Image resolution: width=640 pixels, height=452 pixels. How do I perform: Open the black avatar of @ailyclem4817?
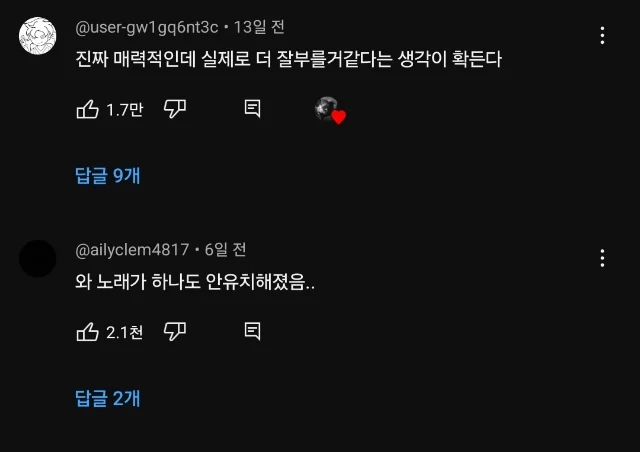[38, 258]
